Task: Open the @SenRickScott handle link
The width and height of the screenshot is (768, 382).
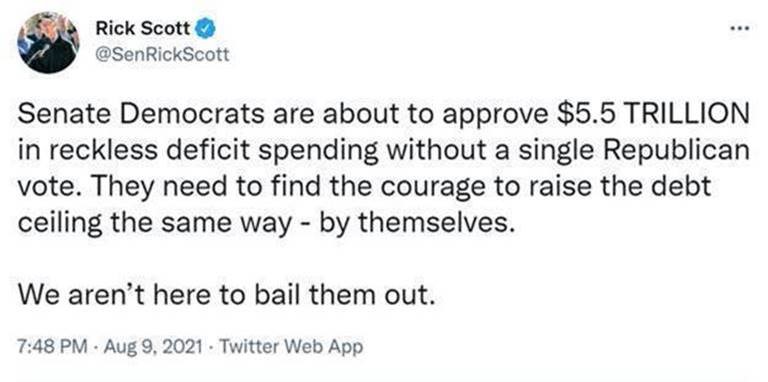Action: (163, 54)
